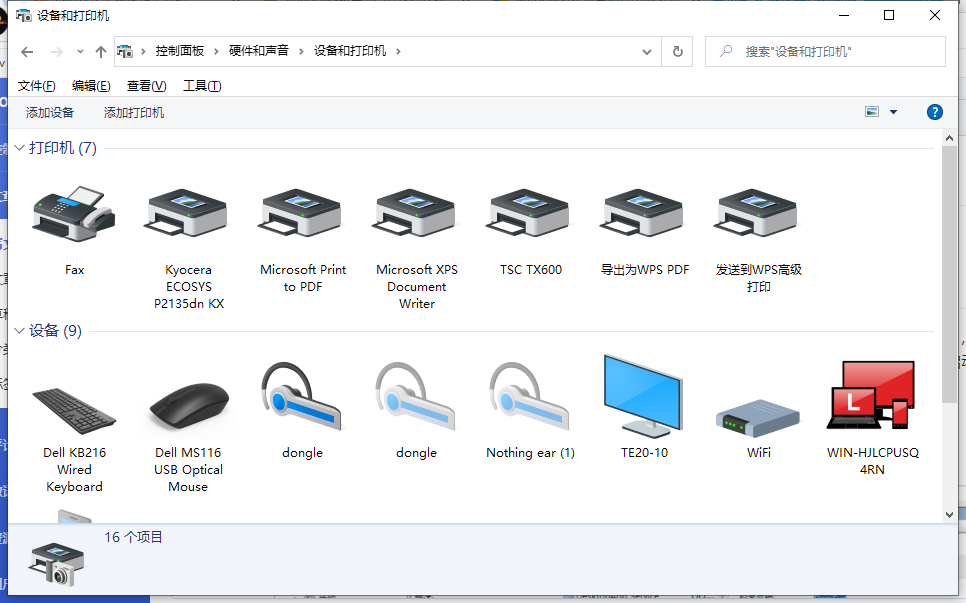Open the 工具(T) menu
The image size is (966, 603).
202,86
